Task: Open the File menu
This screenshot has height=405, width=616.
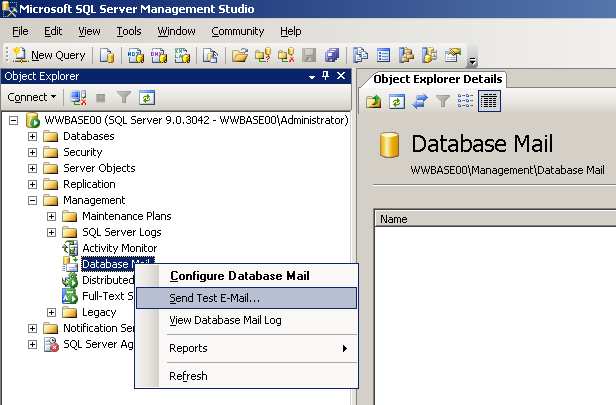Action: click(x=20, y=31)
